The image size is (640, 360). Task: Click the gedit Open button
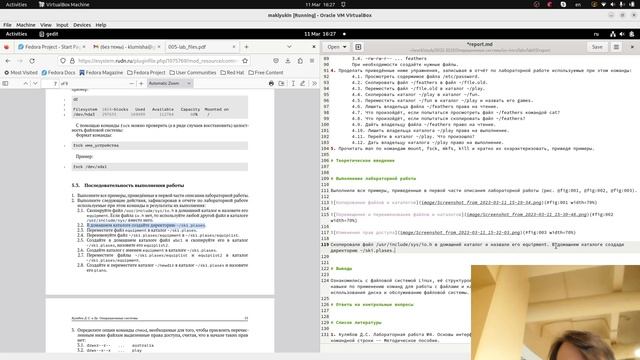(333, 47)
